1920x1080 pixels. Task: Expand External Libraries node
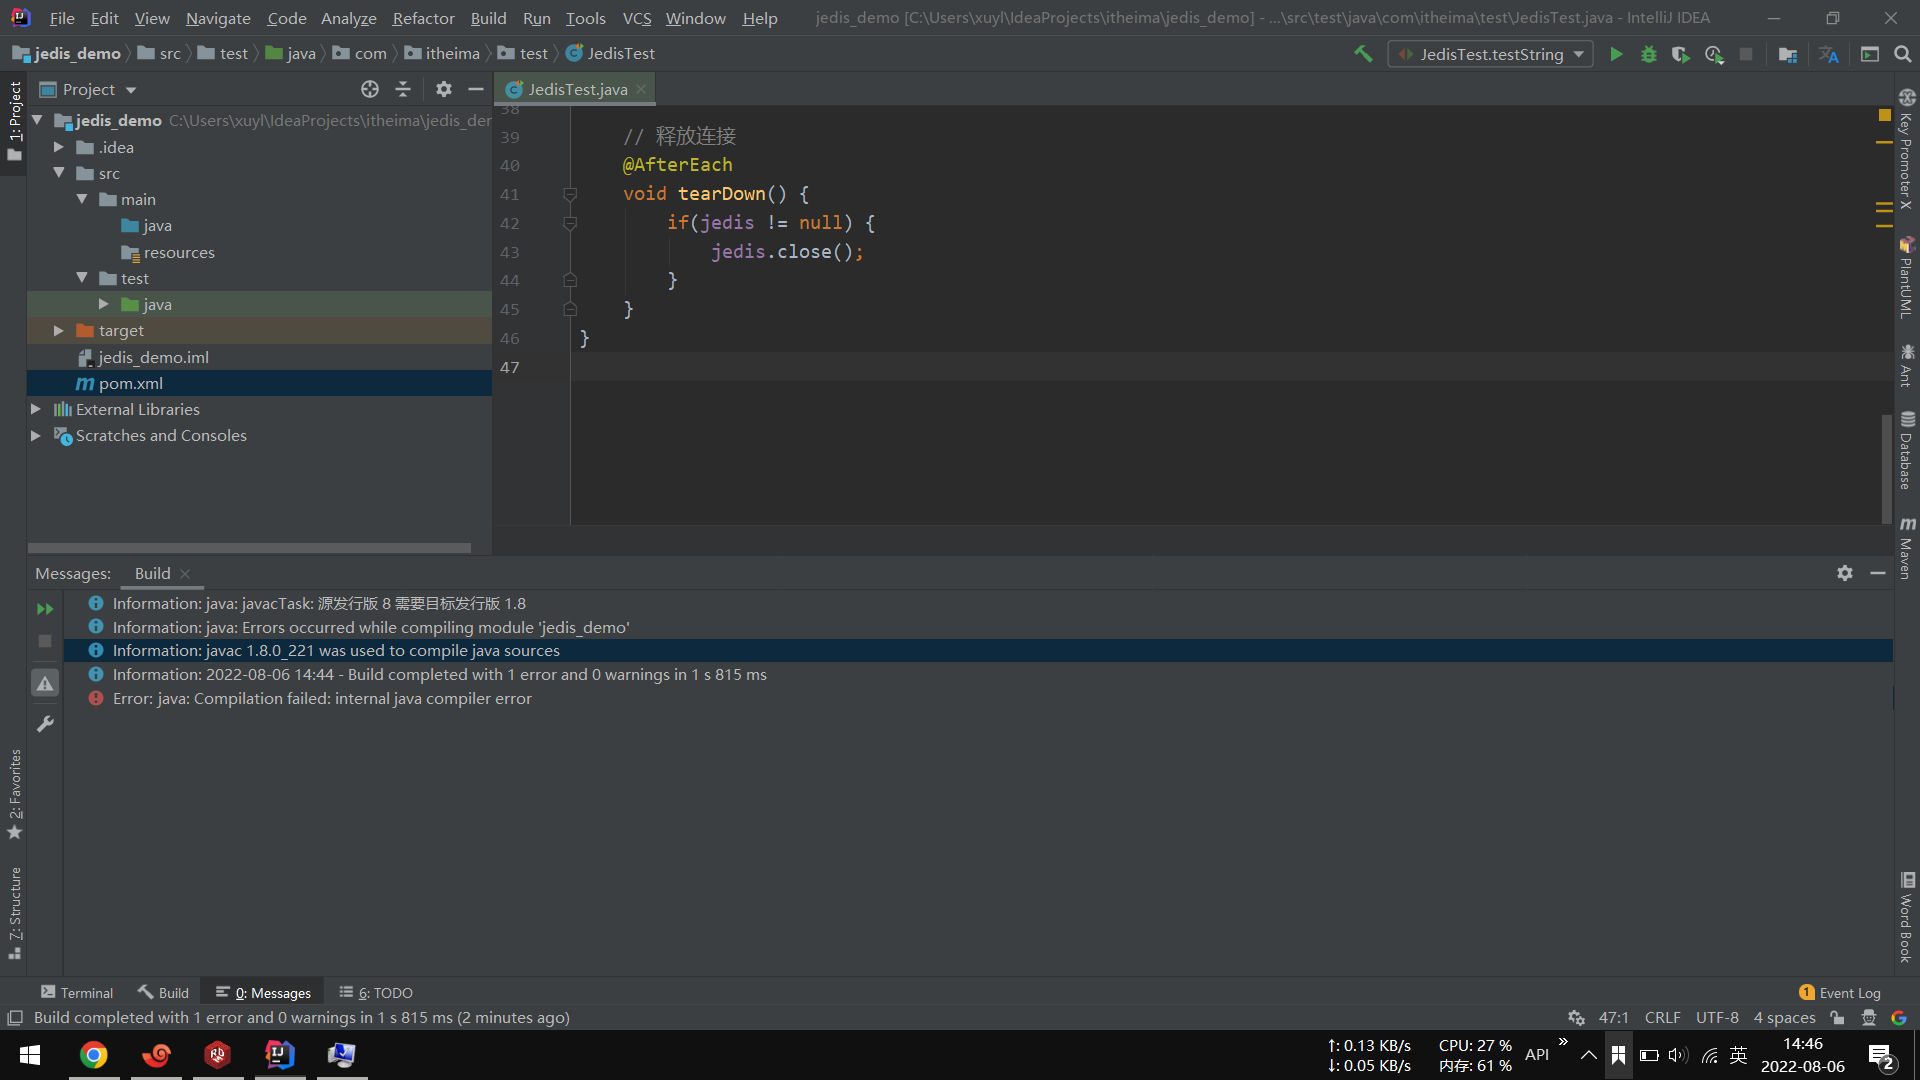click(x=36, y=409)
